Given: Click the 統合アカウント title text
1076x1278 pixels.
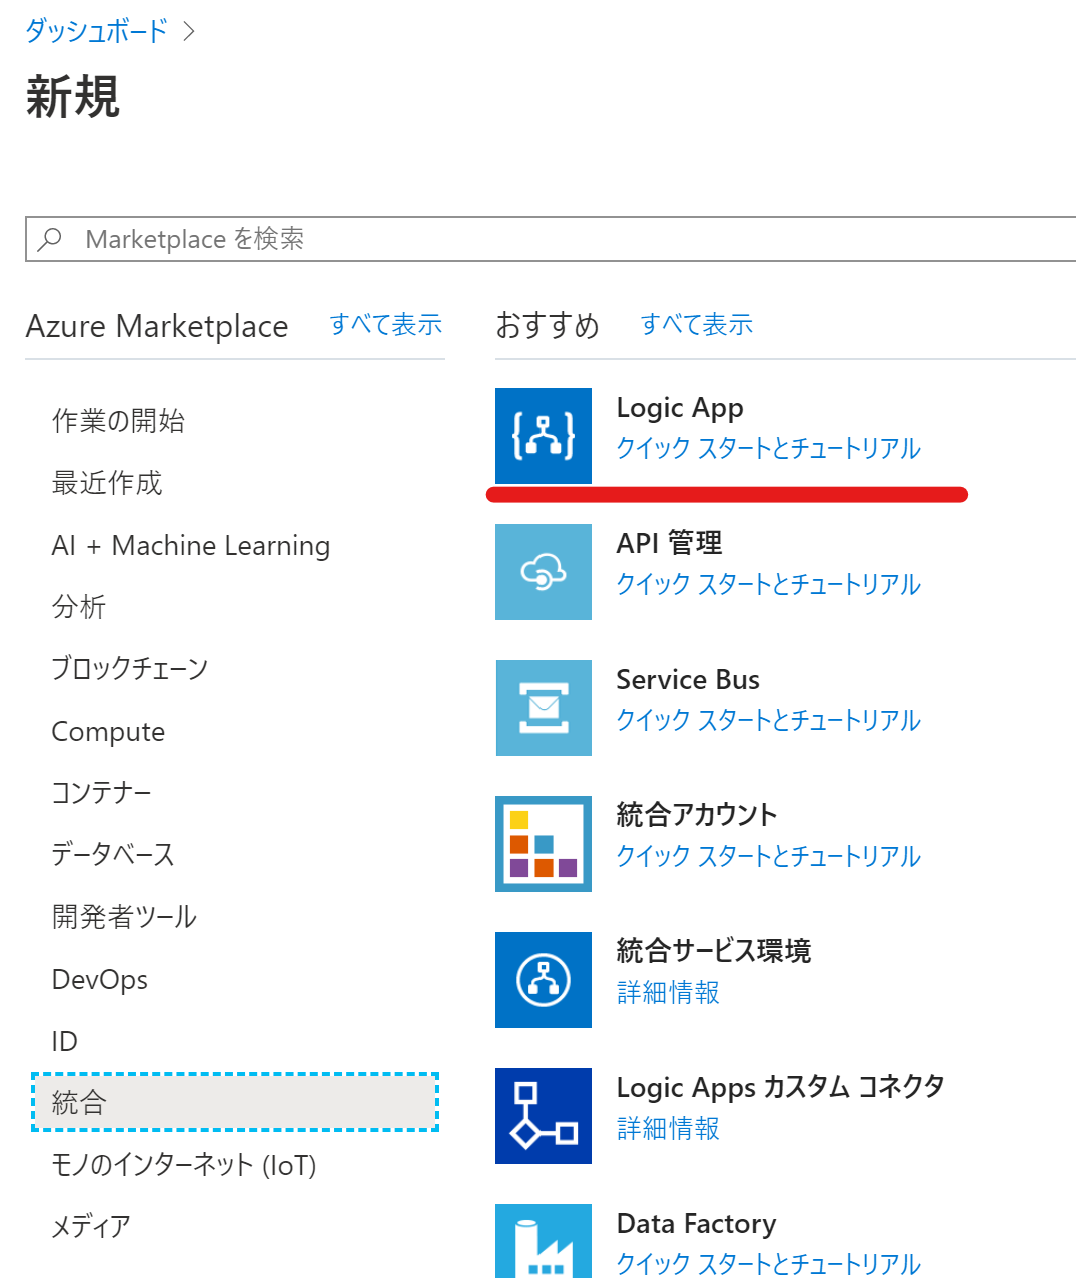Looking at the screenshot, I should click(x=697, y=815).
